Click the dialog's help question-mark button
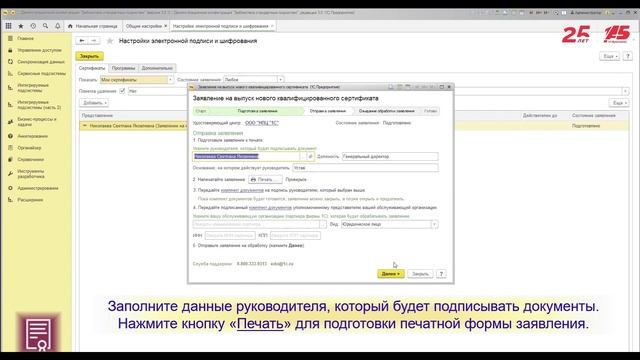The width and height of the screenshot is (640, 360). click(441, 274)
